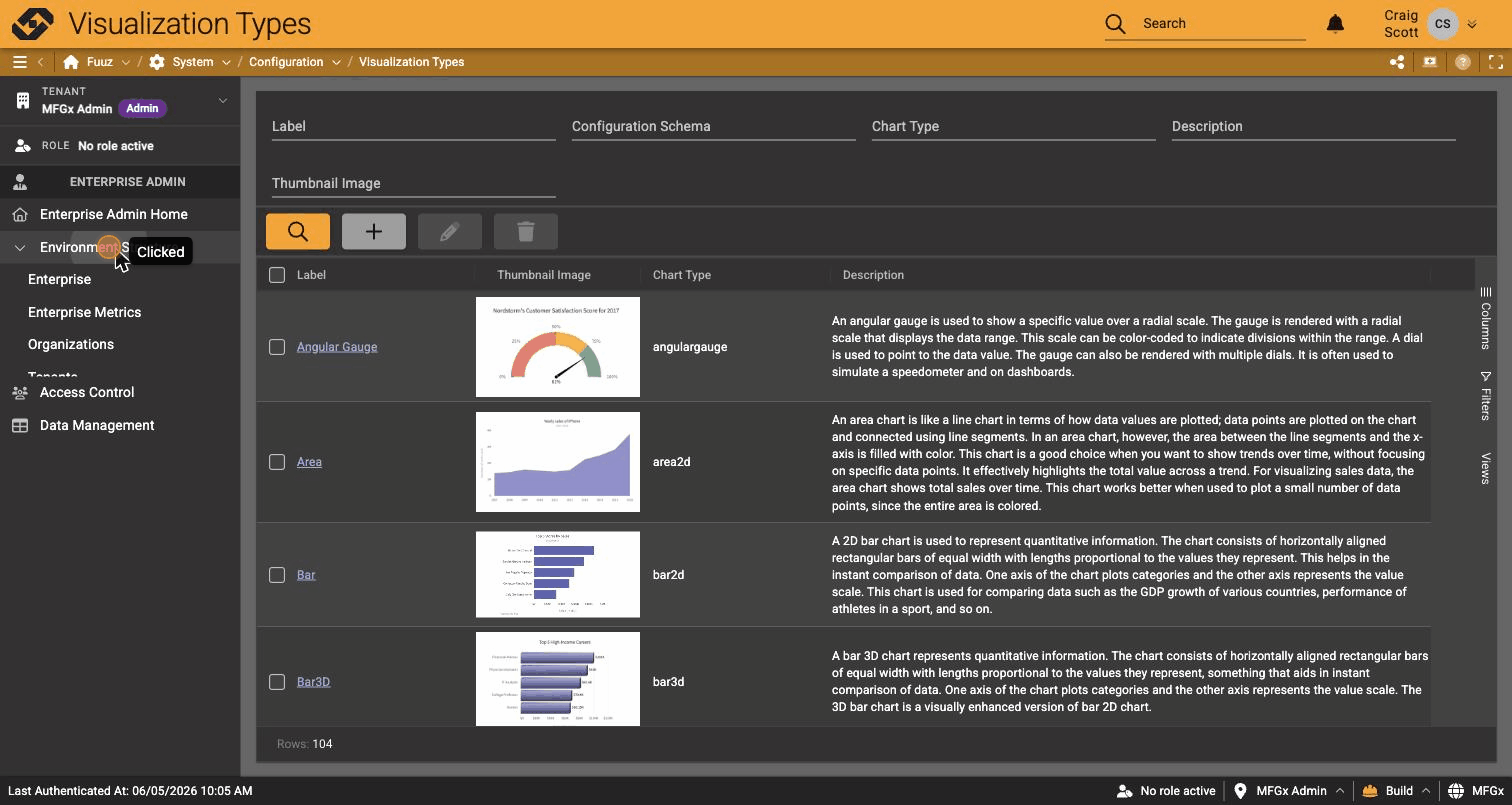Image resolution: width=1512 pixels, height=805 pixels.
Task: Click the tenant building icon in sidebar
Action: click(23, 100)
